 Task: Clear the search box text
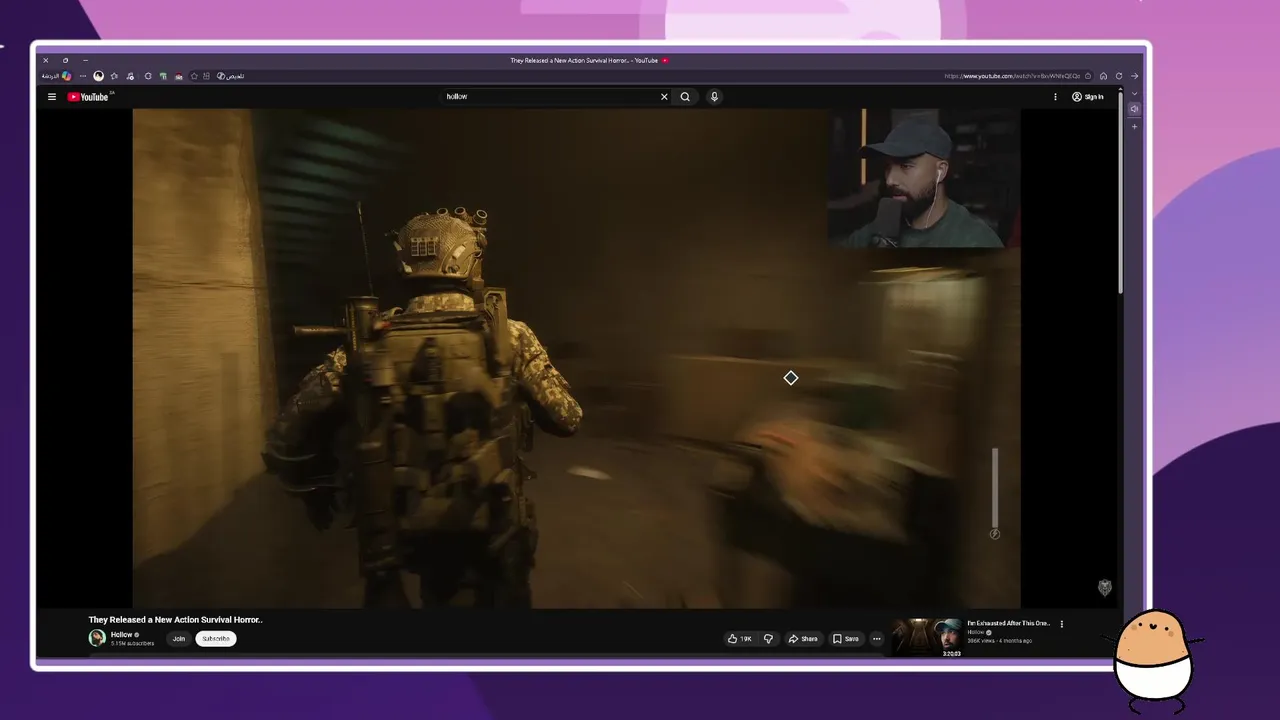pyautogui.click(x=664, y=97)
